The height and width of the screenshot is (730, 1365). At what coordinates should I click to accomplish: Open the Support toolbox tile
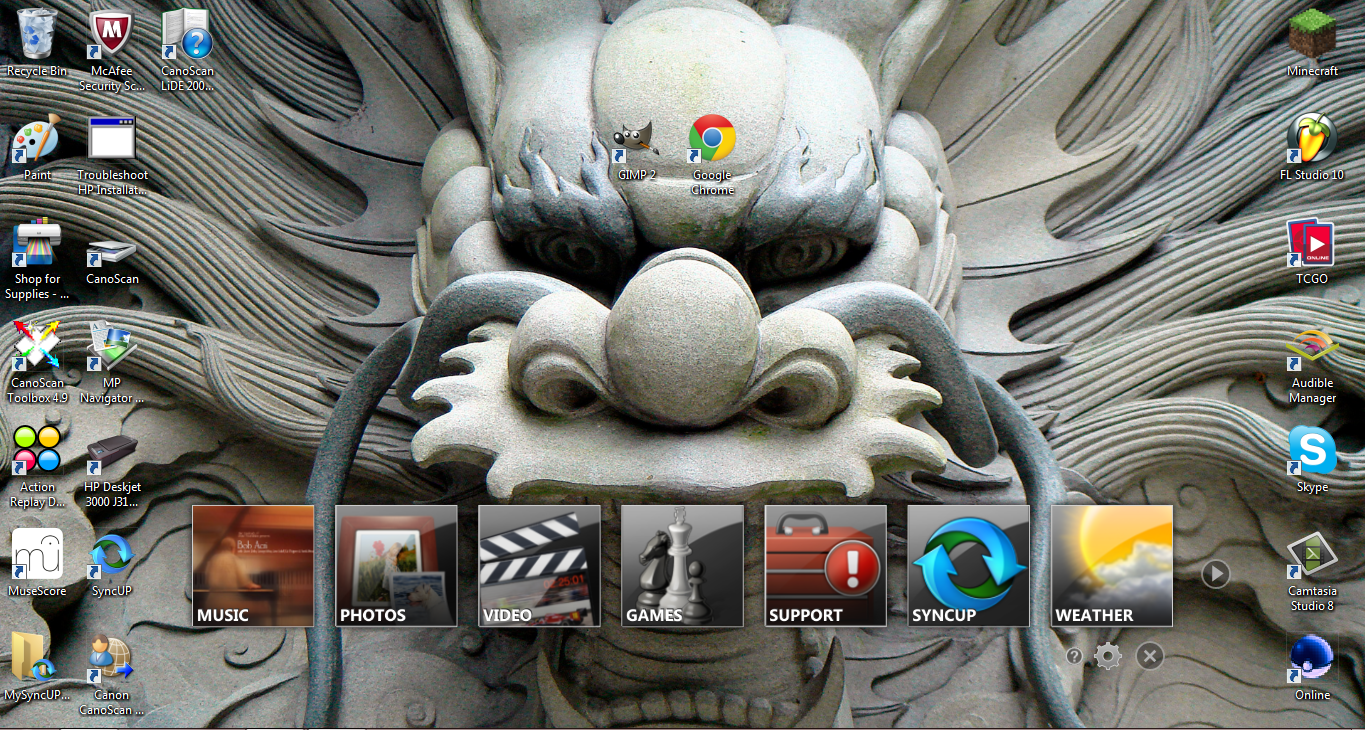(x=825, y=566)
